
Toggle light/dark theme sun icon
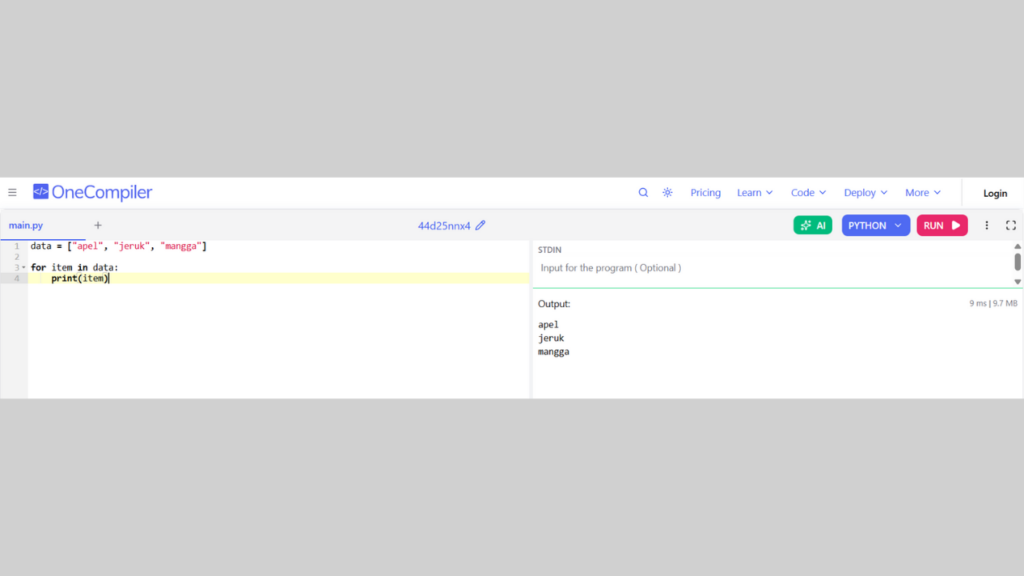[667, 193]
